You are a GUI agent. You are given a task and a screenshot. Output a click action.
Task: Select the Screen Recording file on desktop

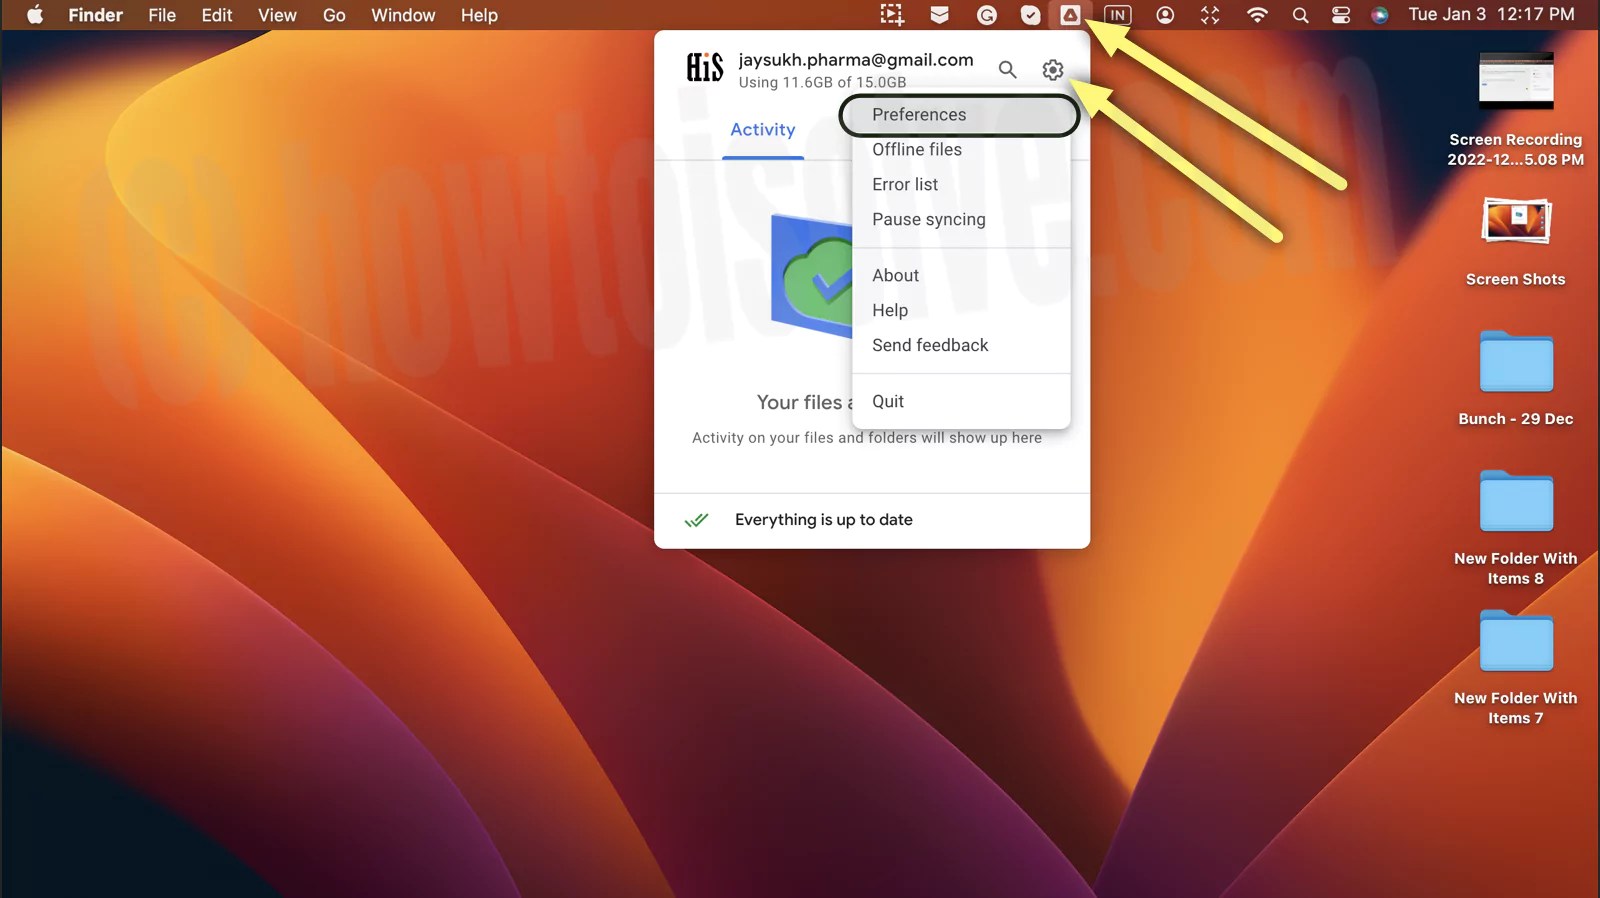1516,109
